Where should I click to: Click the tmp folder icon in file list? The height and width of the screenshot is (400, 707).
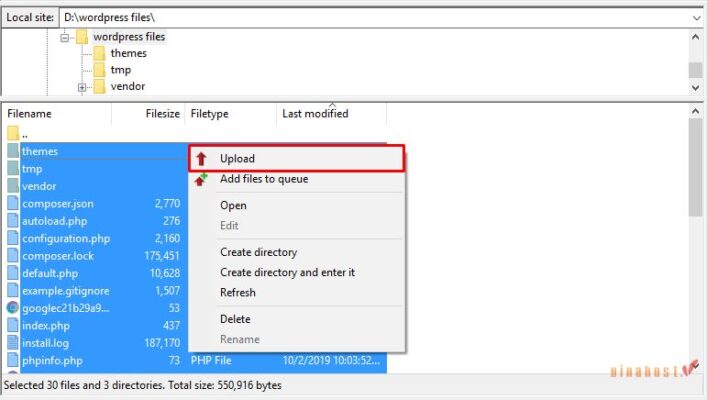click(x=13, y=169)
